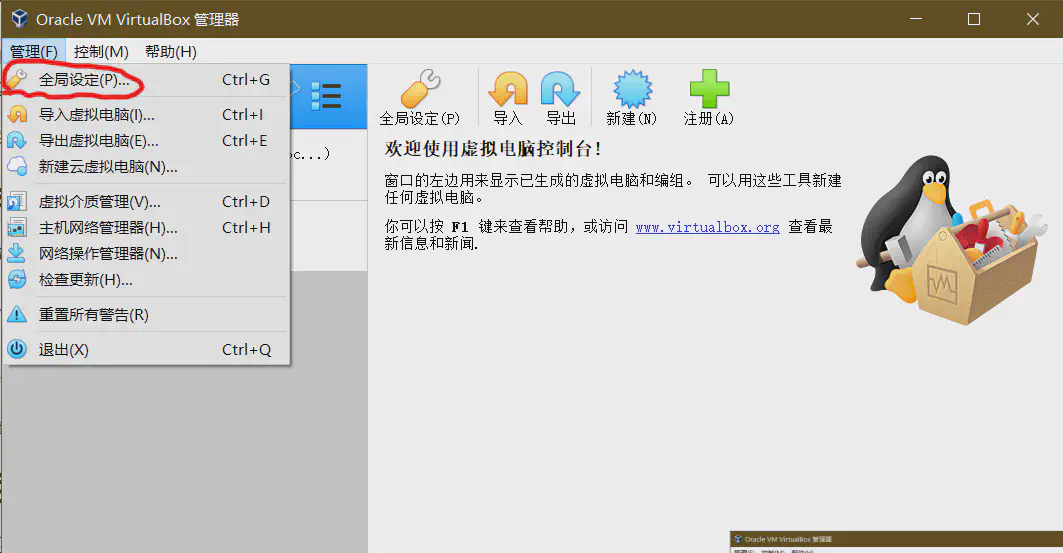This screenshot has width=1063, height=553.
Task: Open 网络操作管理器(N)... from the menu
Action: point(146,253)
